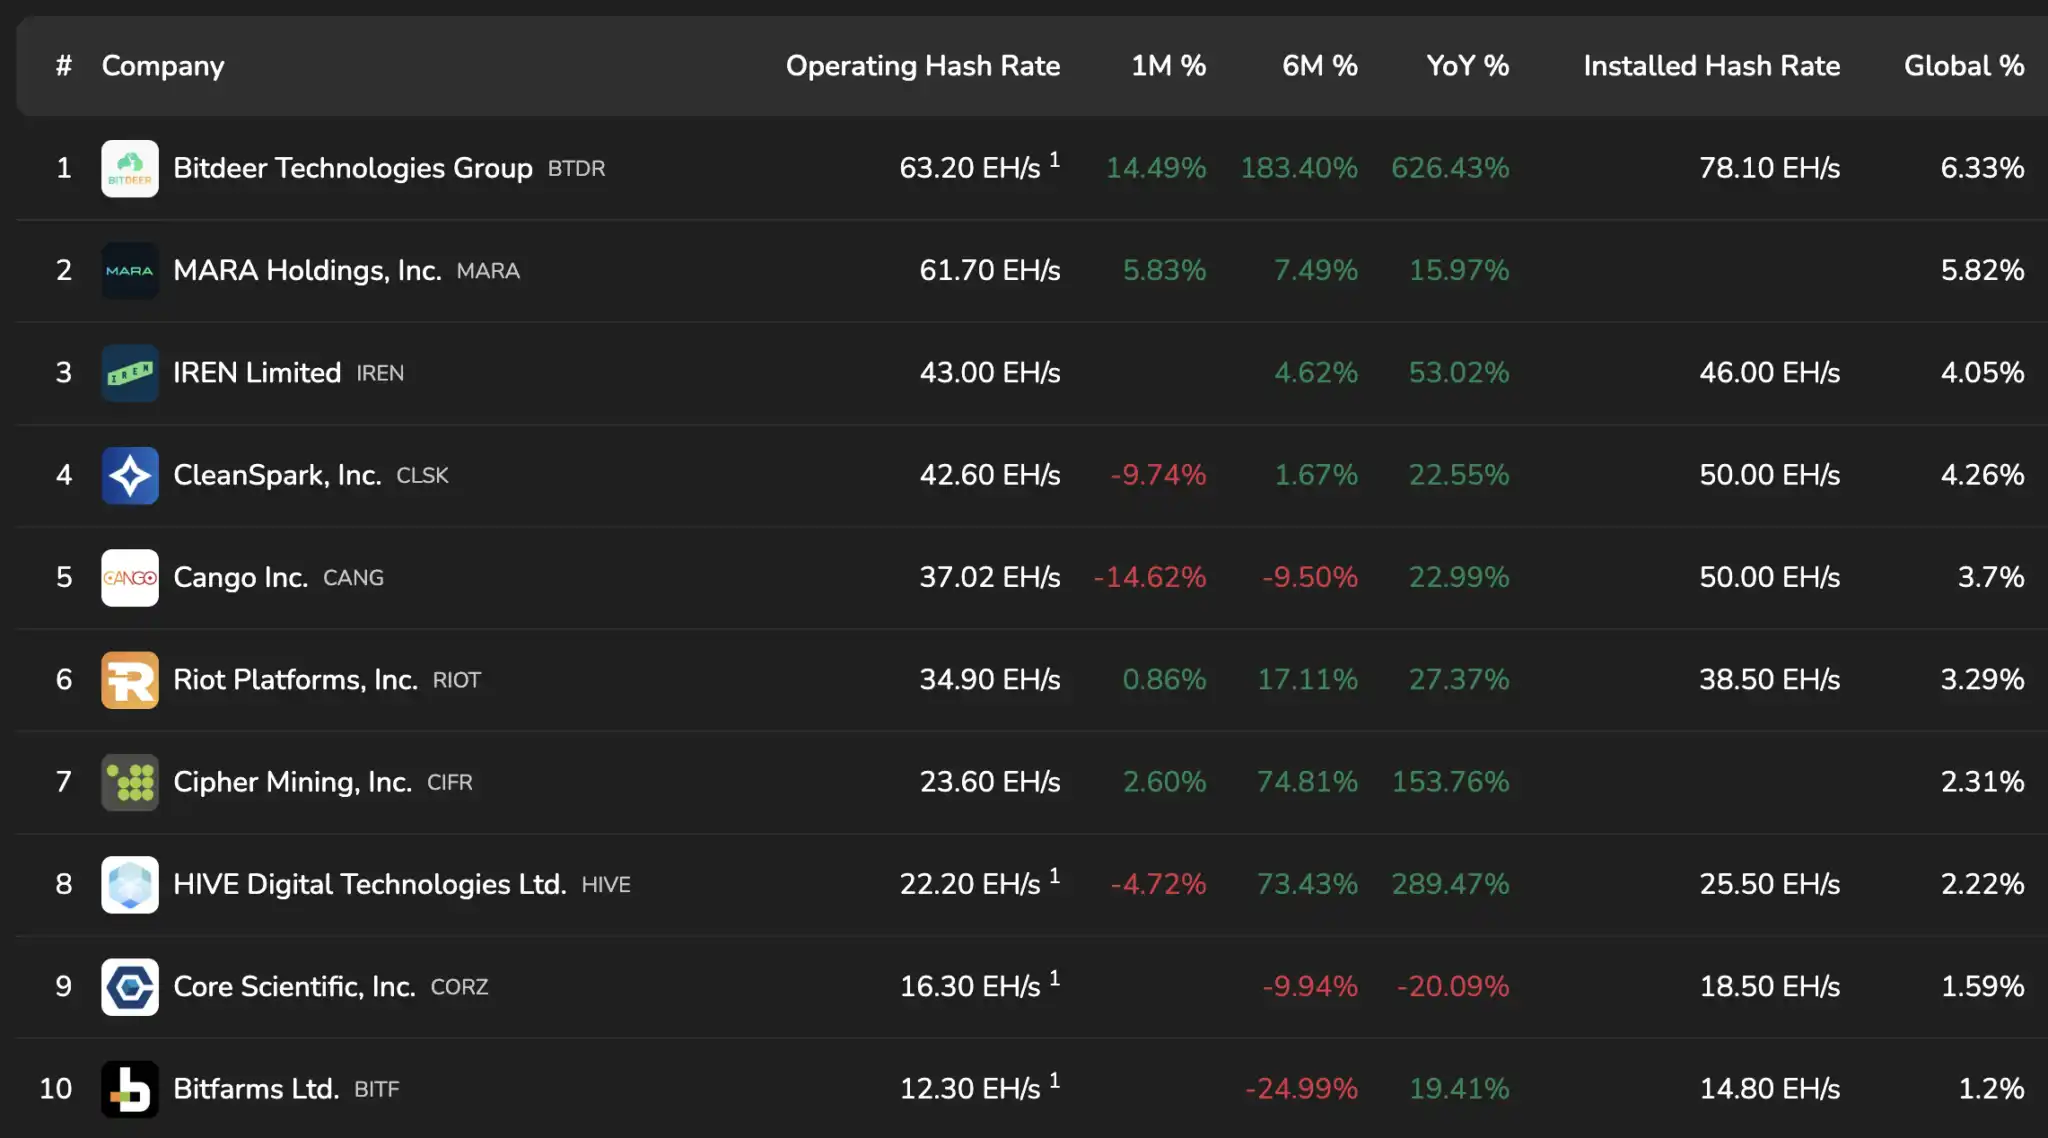Sort by Installed Hash Rate header

coord(1711,66)
